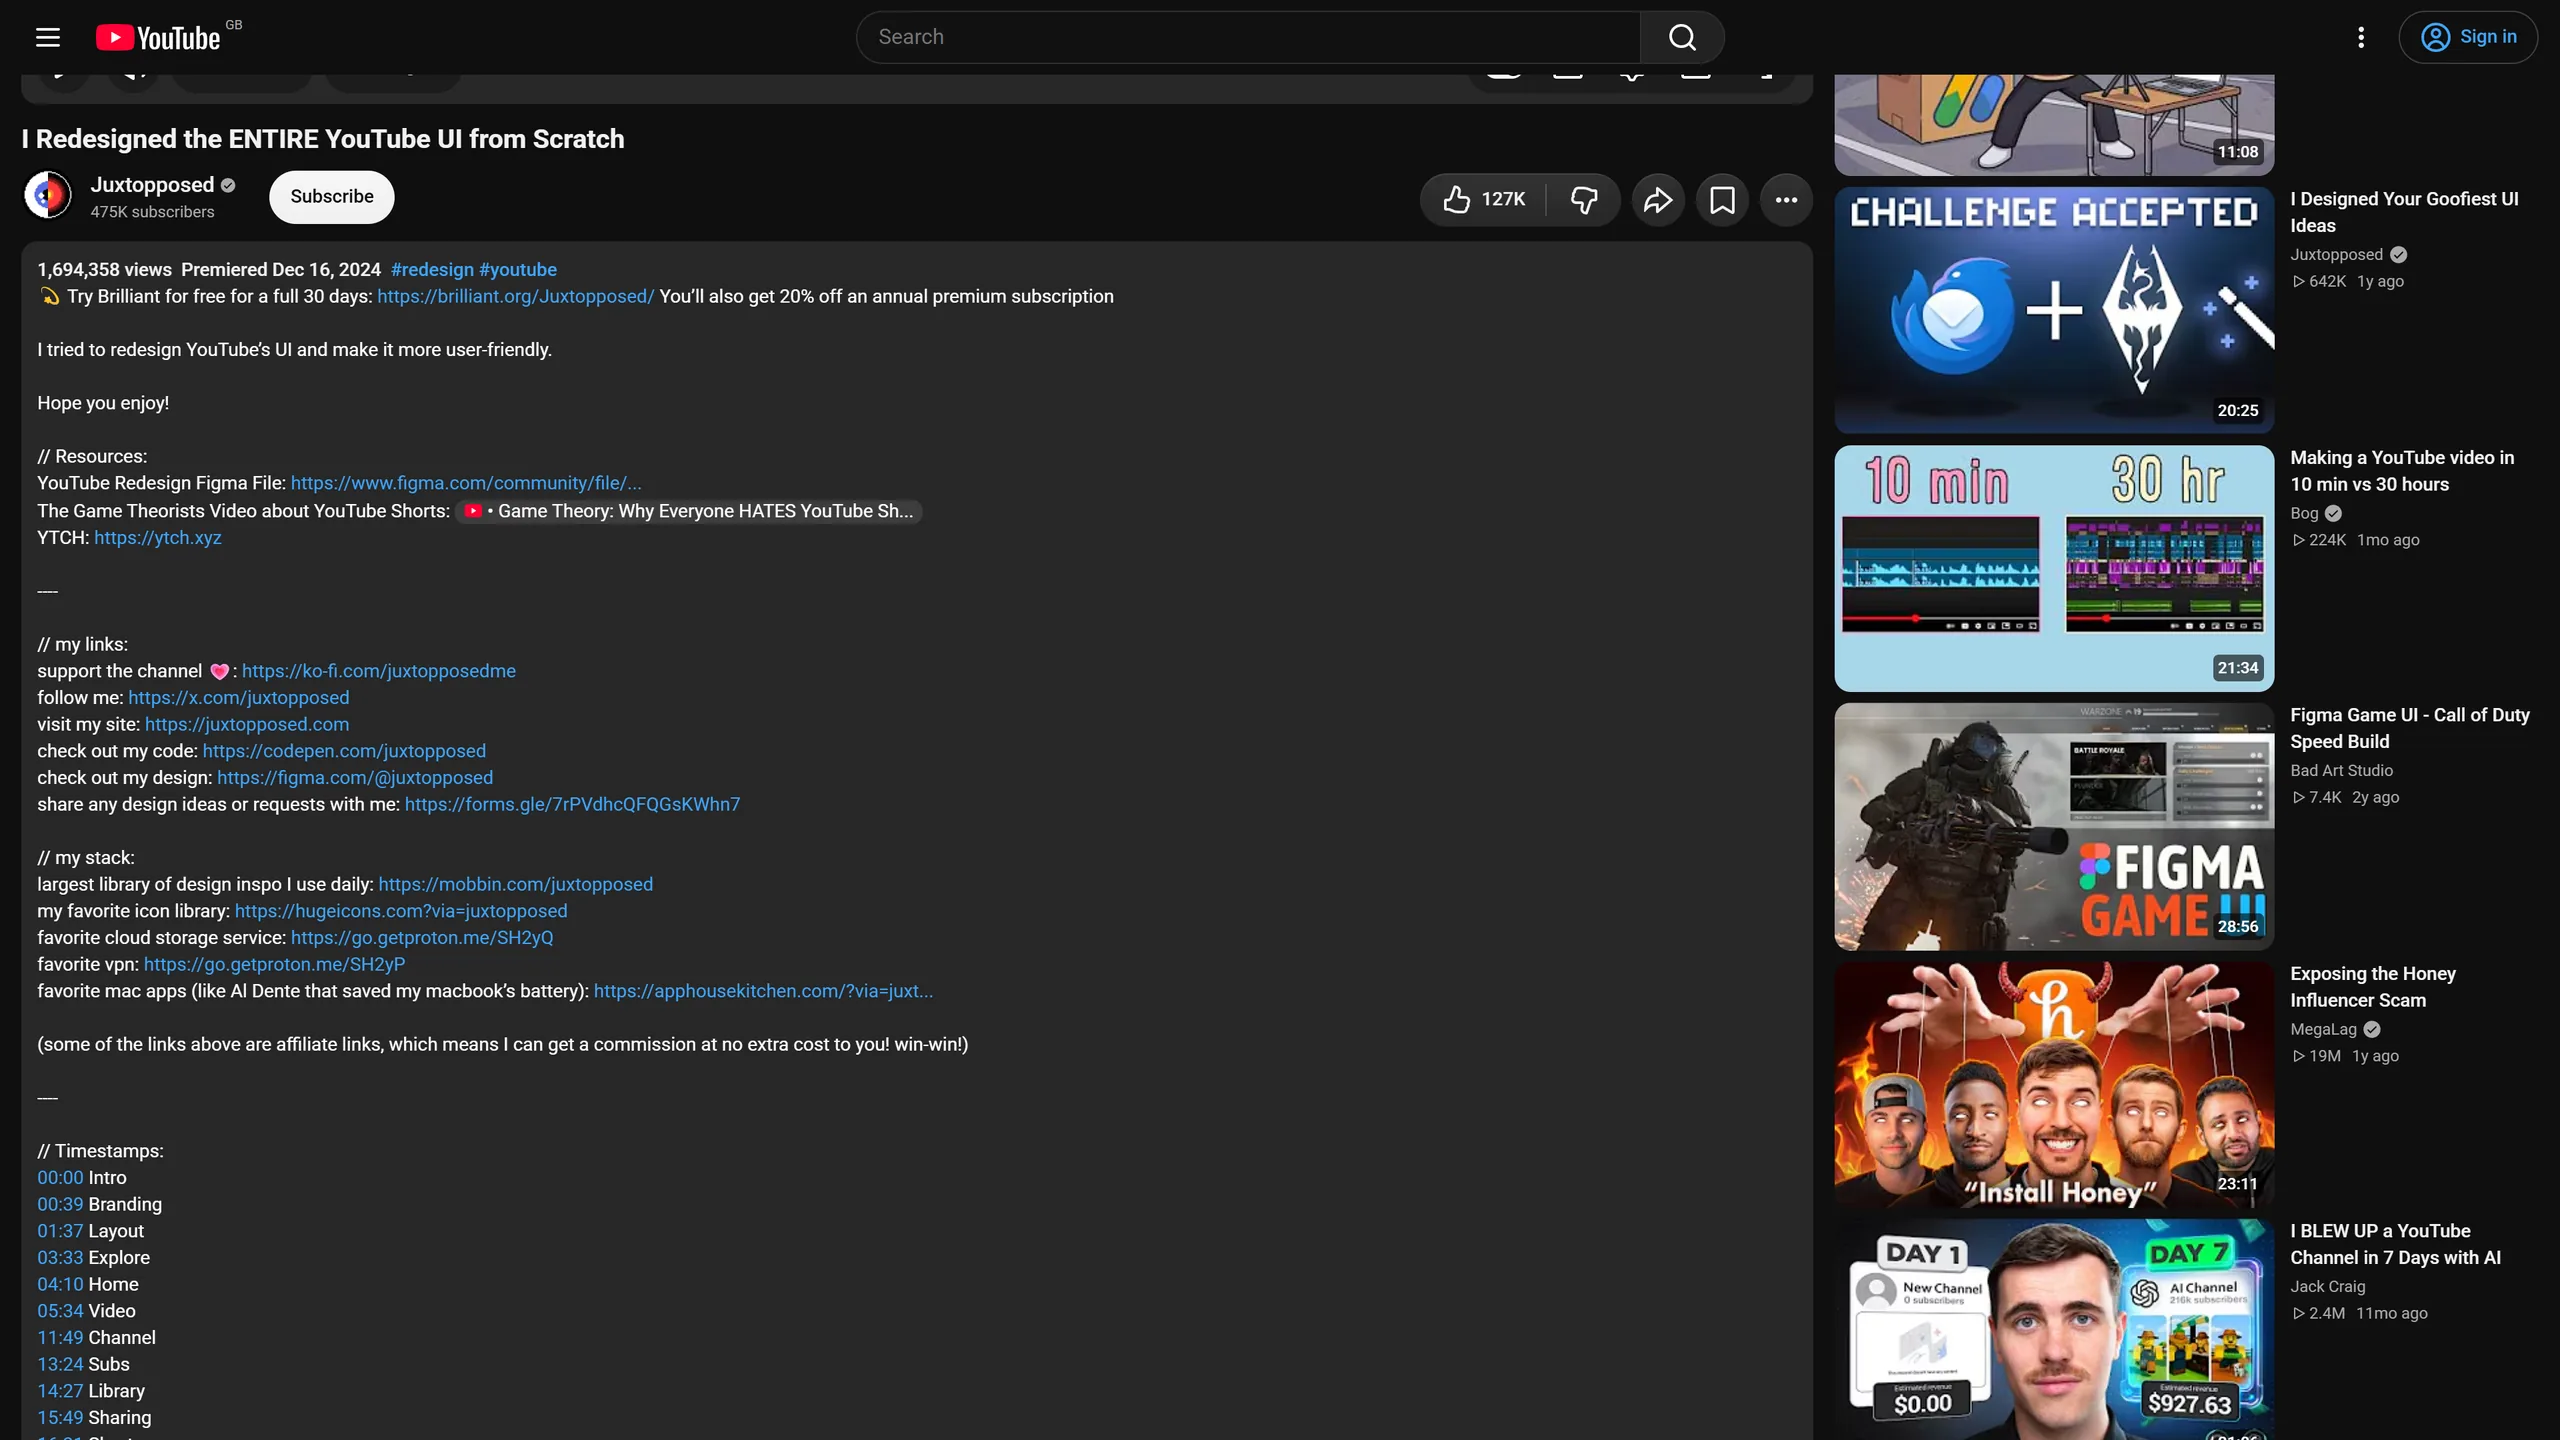The height and width of the screenshot is (1440, 2560).
Task: Open the codepen.com/juxtopposed link
Action: [x=344, y=751]
